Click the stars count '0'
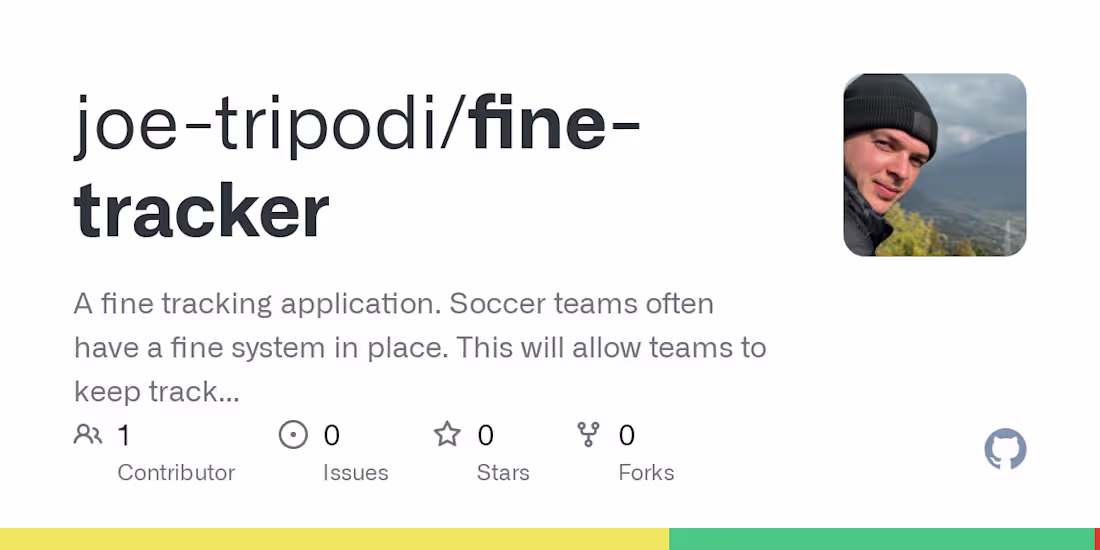 pyautogui.click(x=486, y=435)
